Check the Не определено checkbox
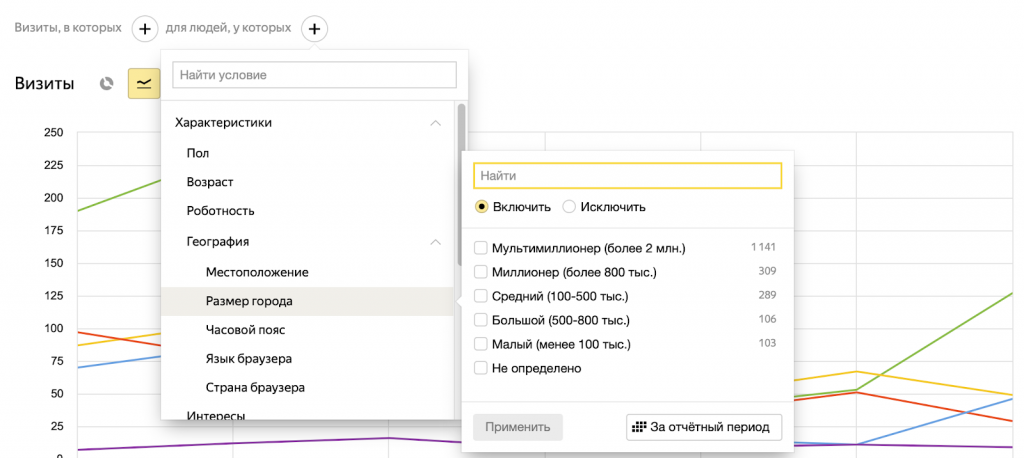 [x=481, y=368]
